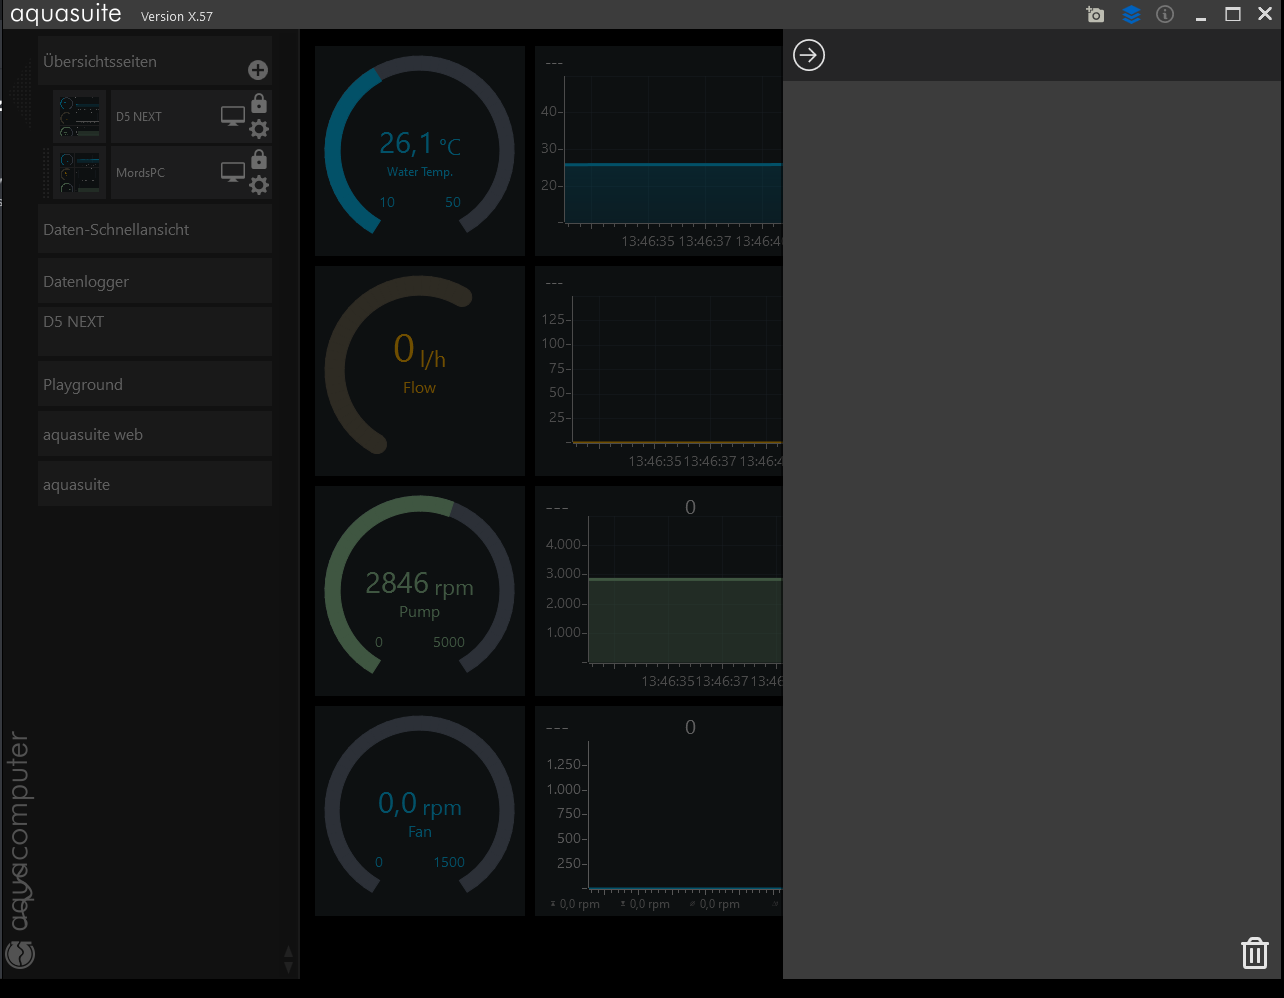Expand the Daten-Schnellansicht section

click(155, 229)
